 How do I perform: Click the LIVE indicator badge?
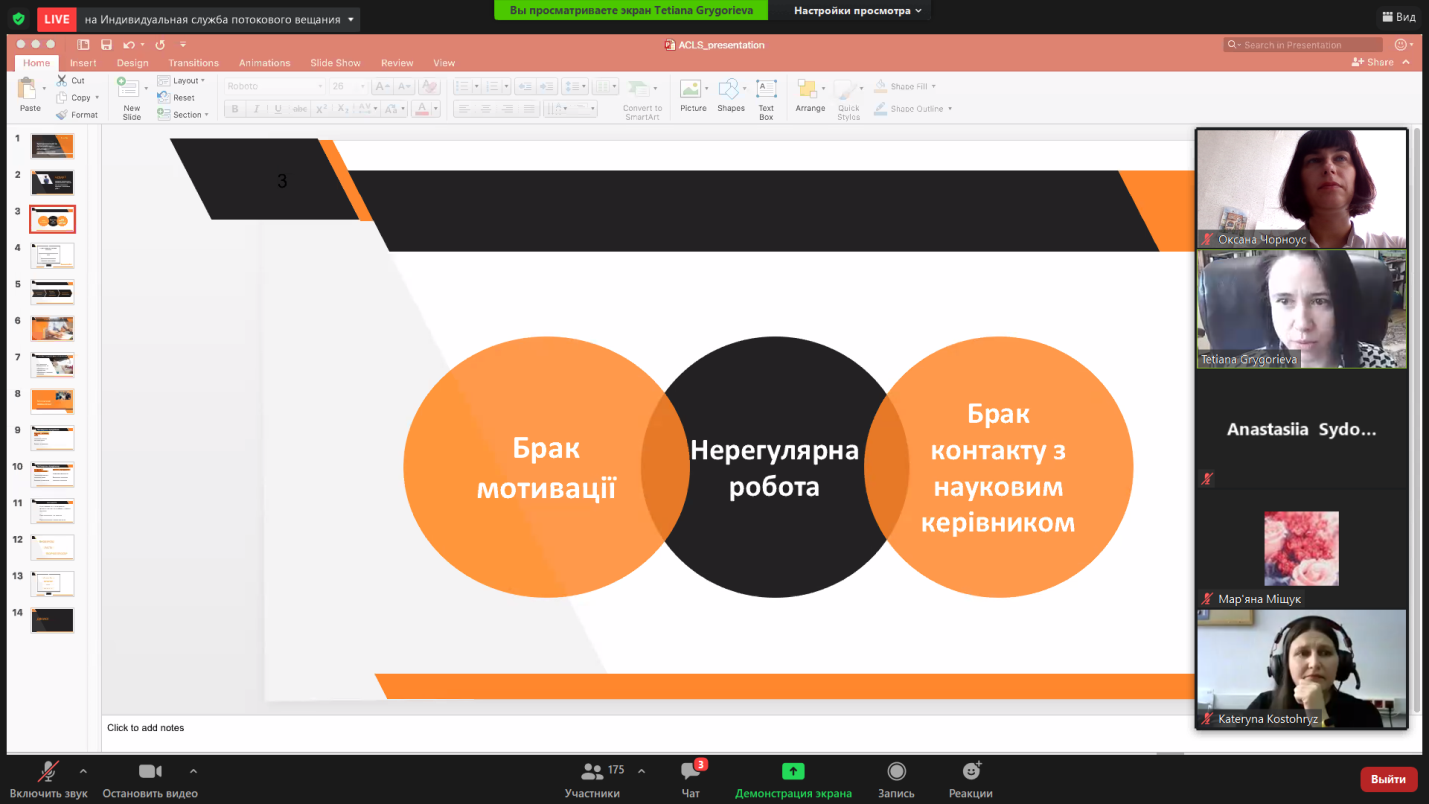pos(57,19)
